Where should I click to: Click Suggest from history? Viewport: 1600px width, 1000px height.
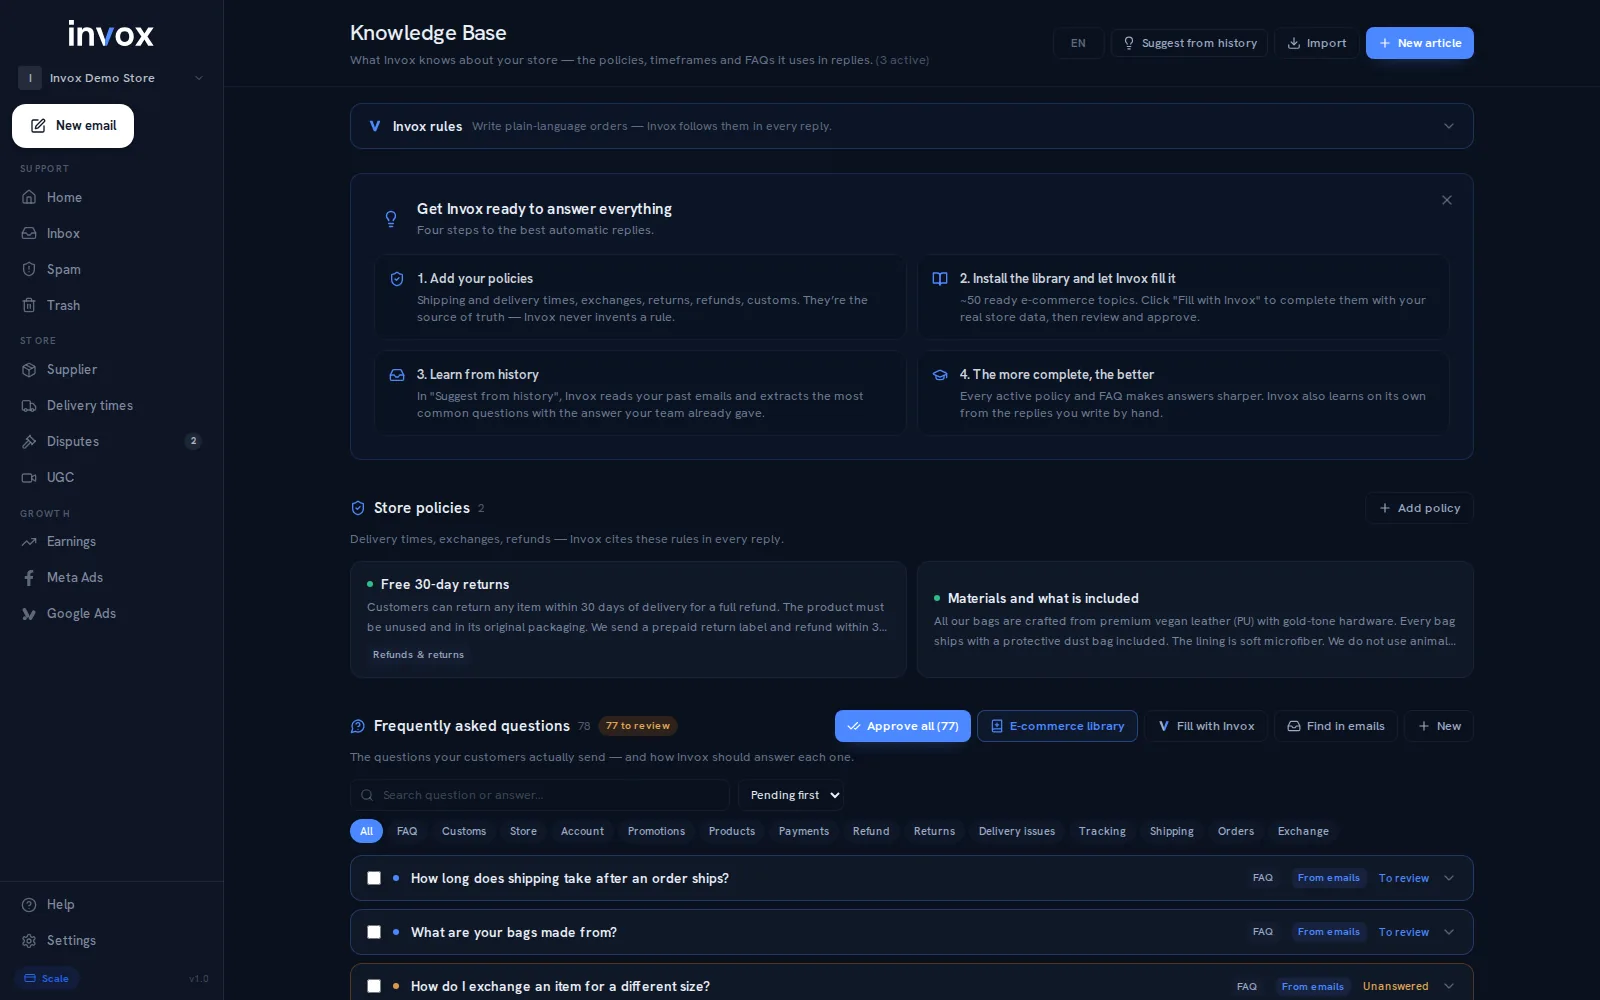pyautogui.click(x=1190, y=43)
